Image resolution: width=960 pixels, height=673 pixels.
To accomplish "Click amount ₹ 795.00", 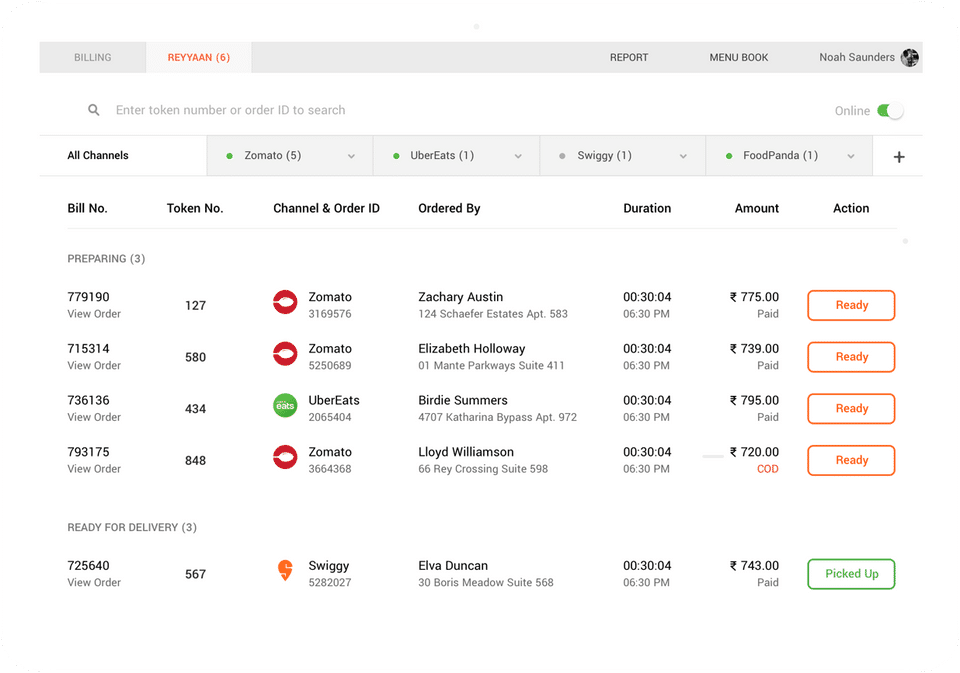I will pos(754,400).
